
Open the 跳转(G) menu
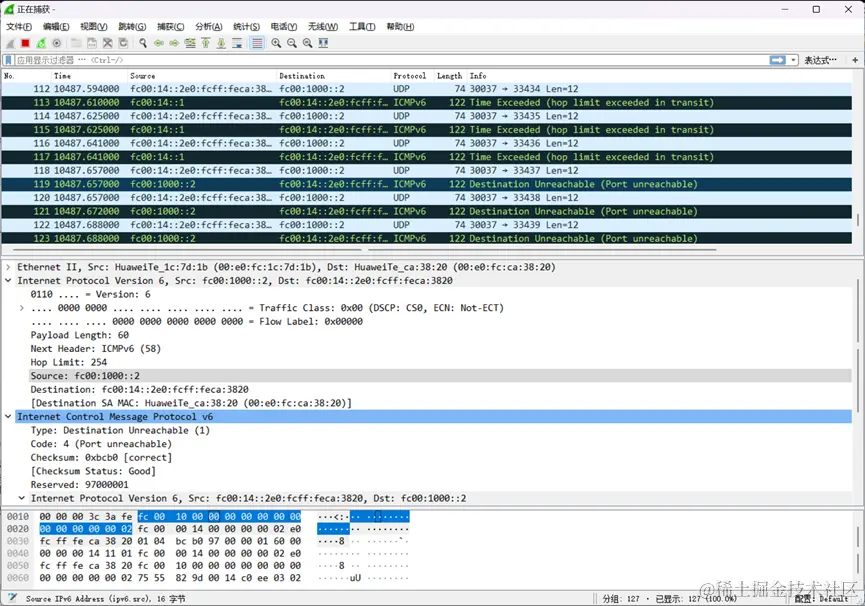pyautogui.click(x=132, y=26)
